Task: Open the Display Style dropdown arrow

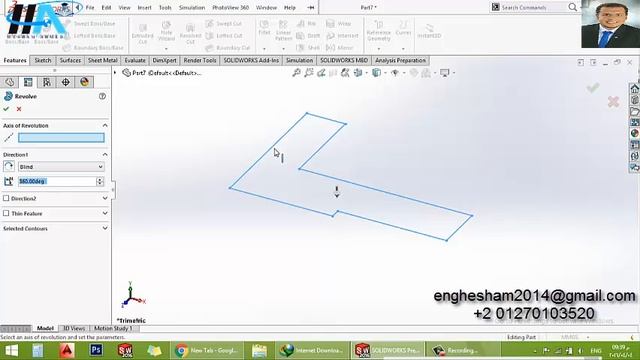Action: (385, 73)
